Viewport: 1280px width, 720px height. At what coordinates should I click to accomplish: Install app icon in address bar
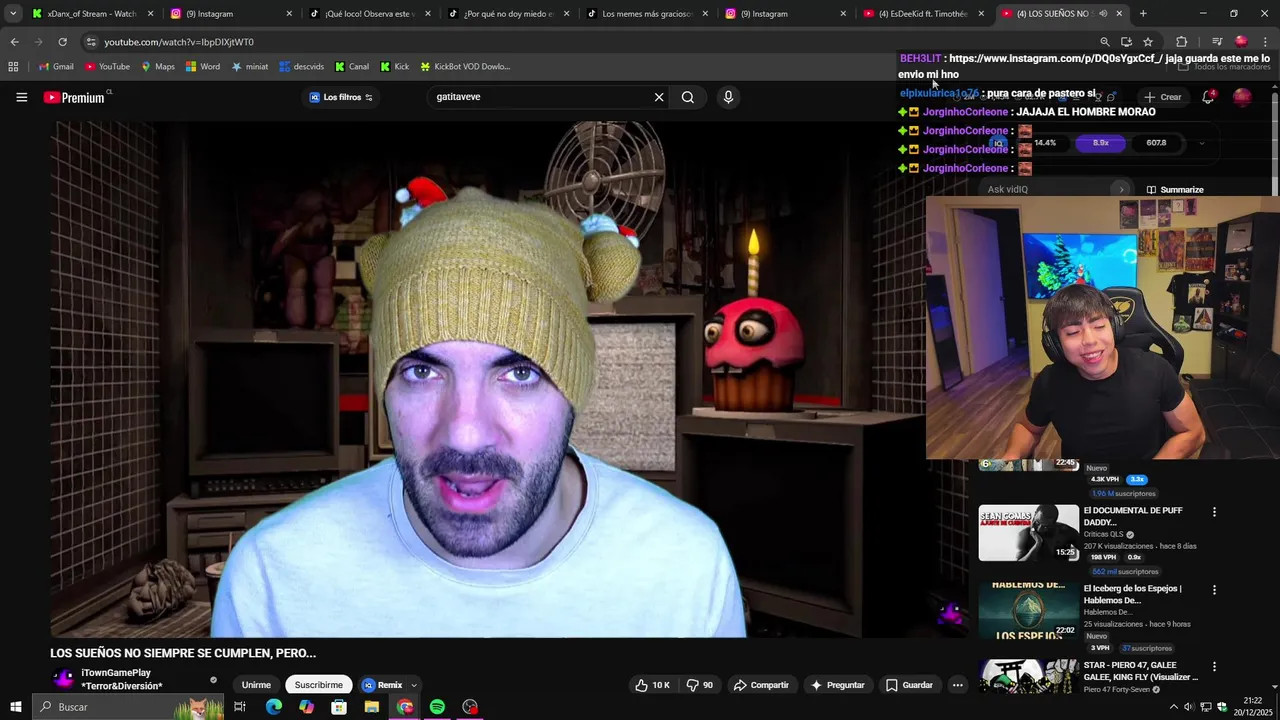coord(1126,42)
